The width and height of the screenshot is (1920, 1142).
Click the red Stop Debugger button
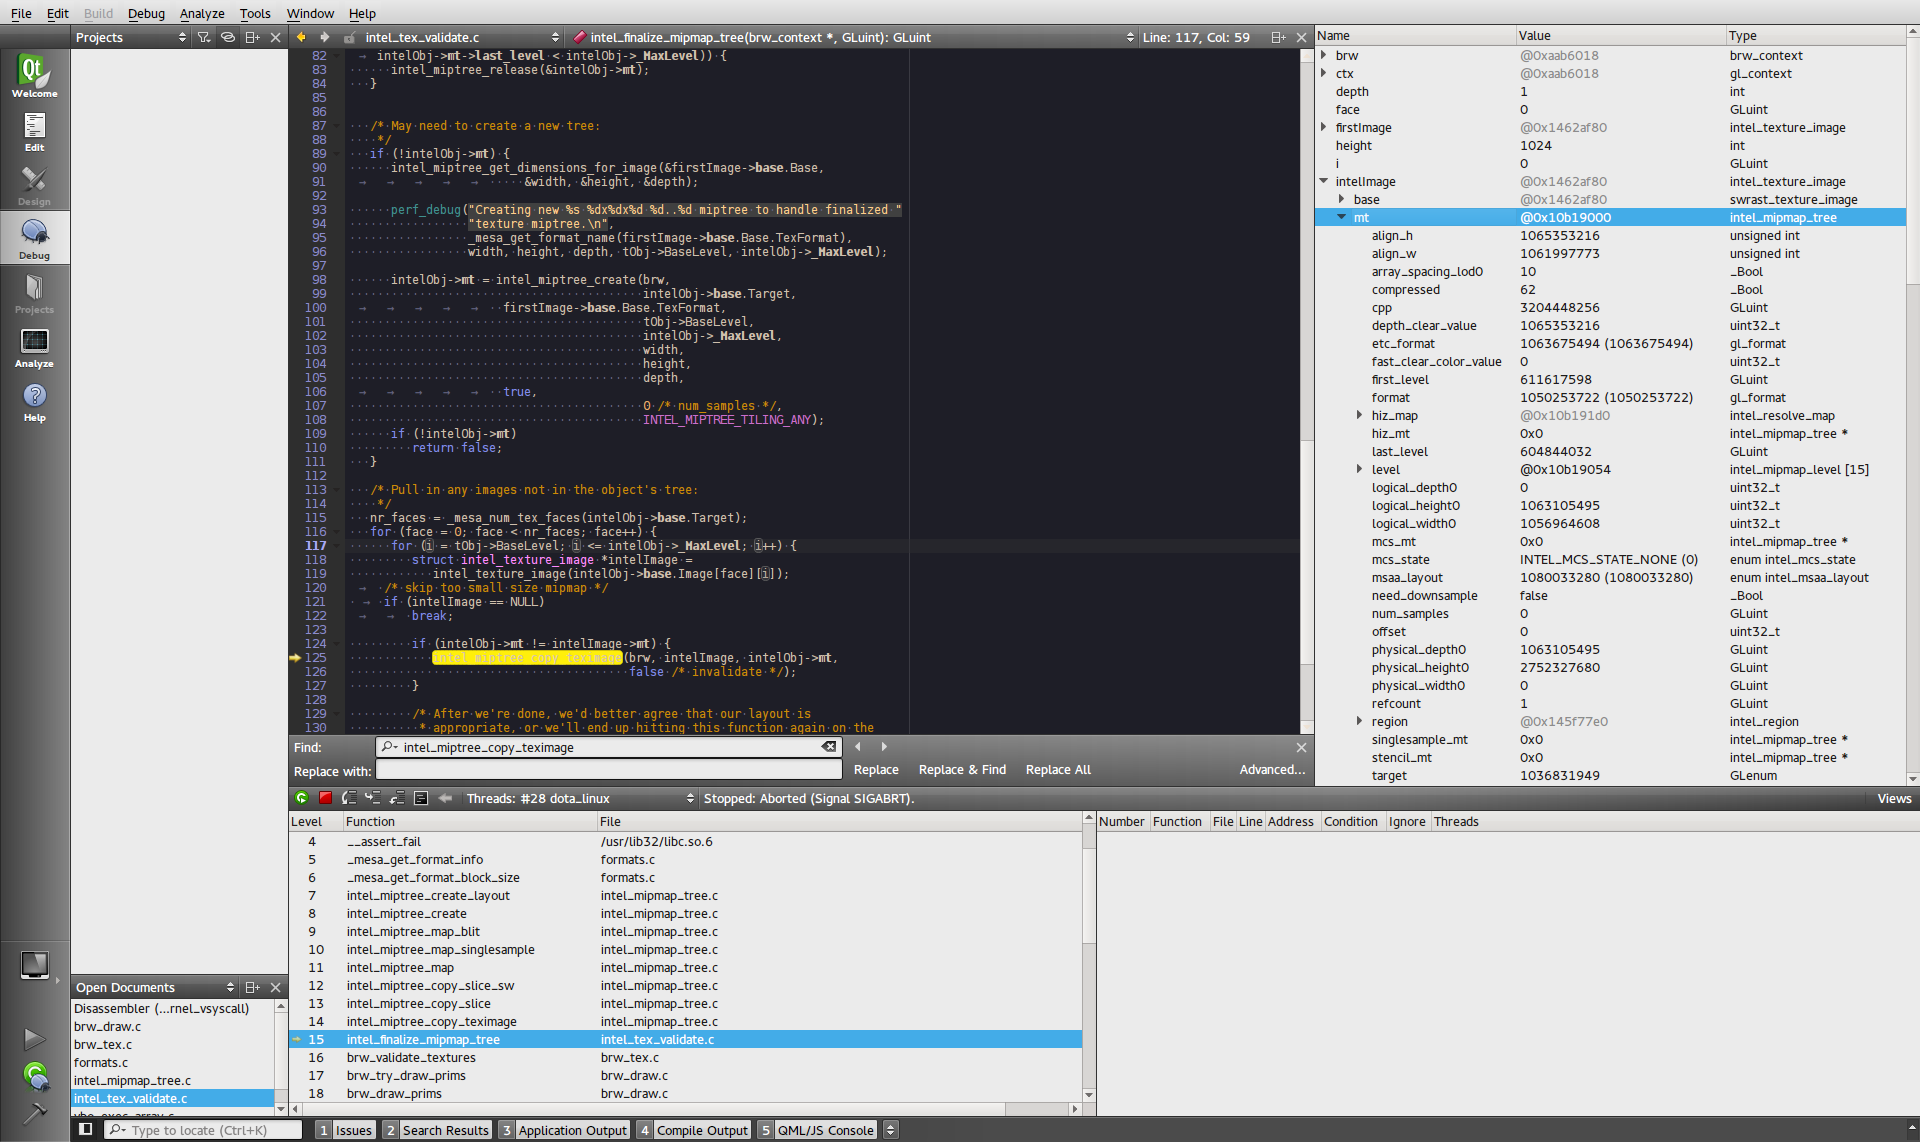325,798
